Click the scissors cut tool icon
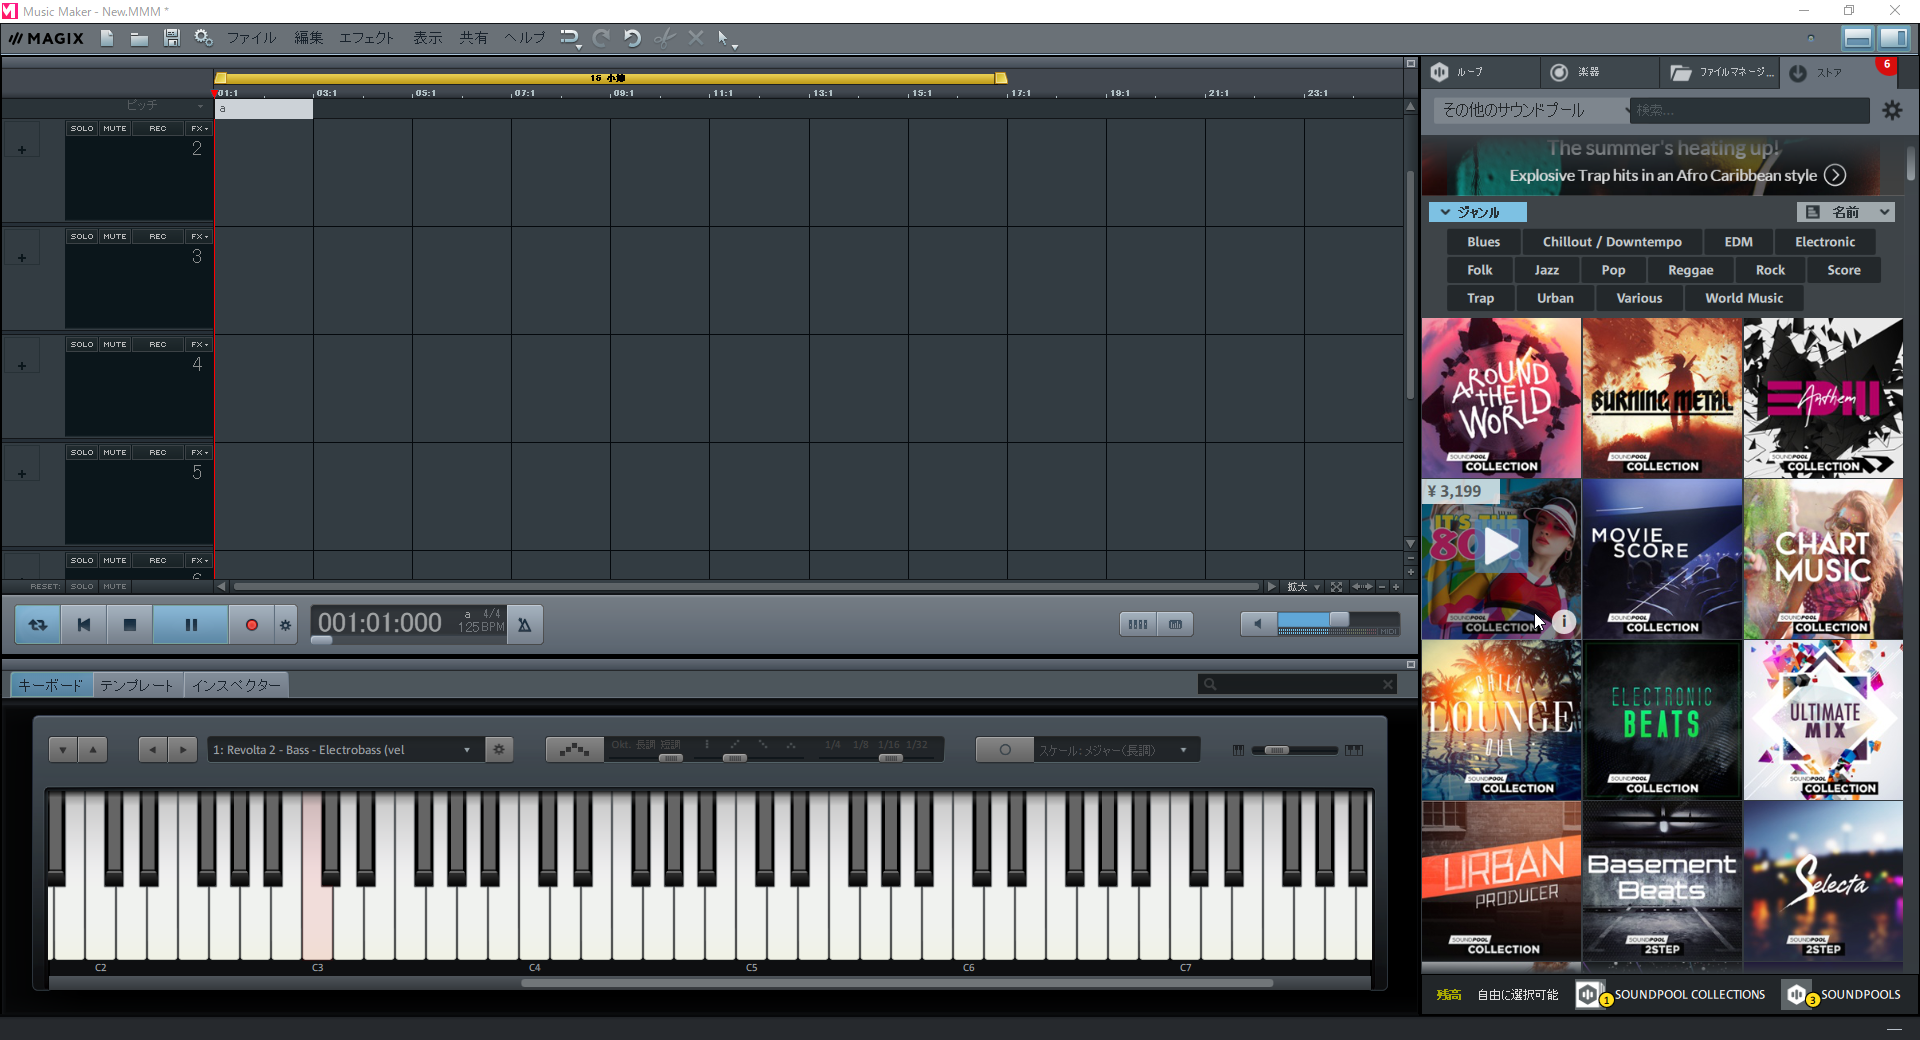The height and width of the screenshot is (1040, 1920). (664, 38)
